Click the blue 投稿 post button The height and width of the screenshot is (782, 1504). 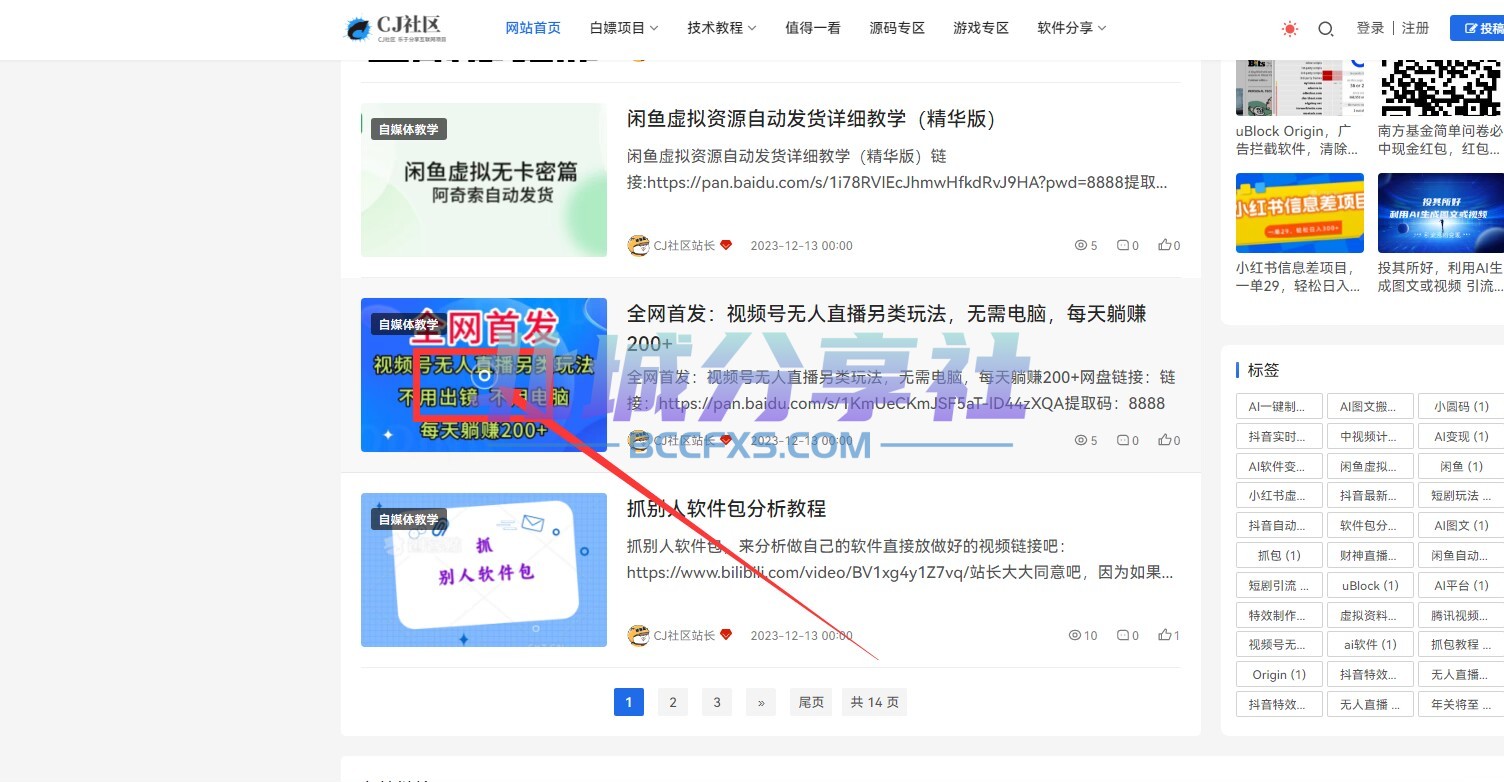pos(1478,28)
